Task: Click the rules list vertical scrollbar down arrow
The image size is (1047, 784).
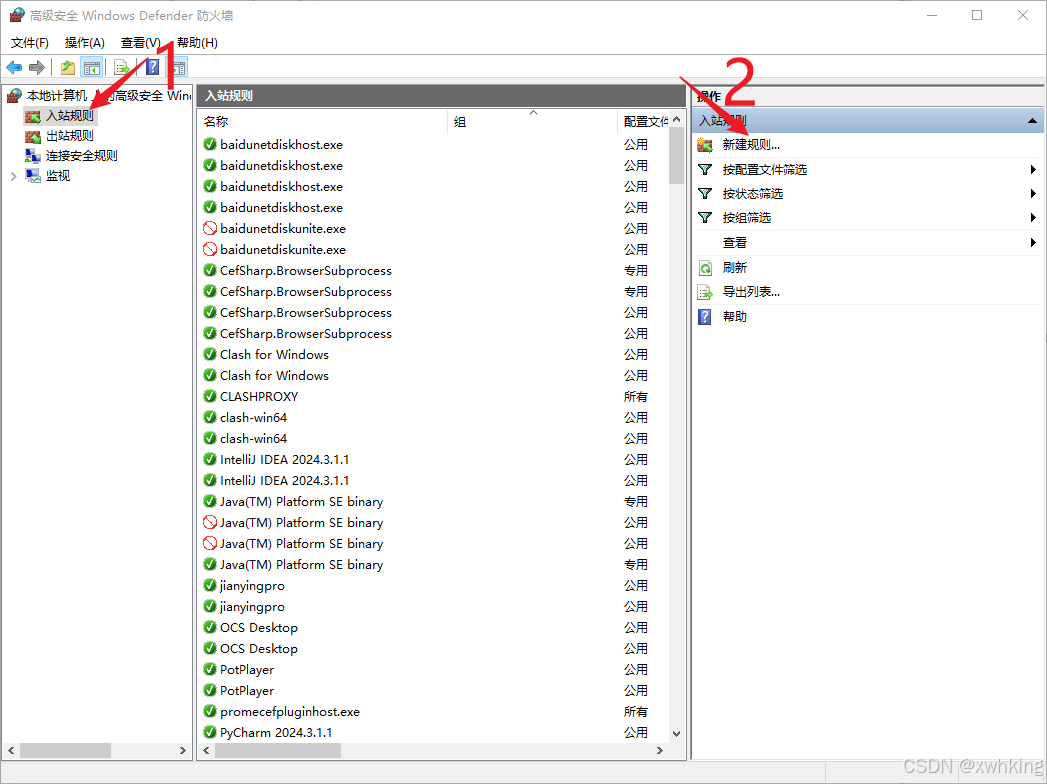Action: 676,733
